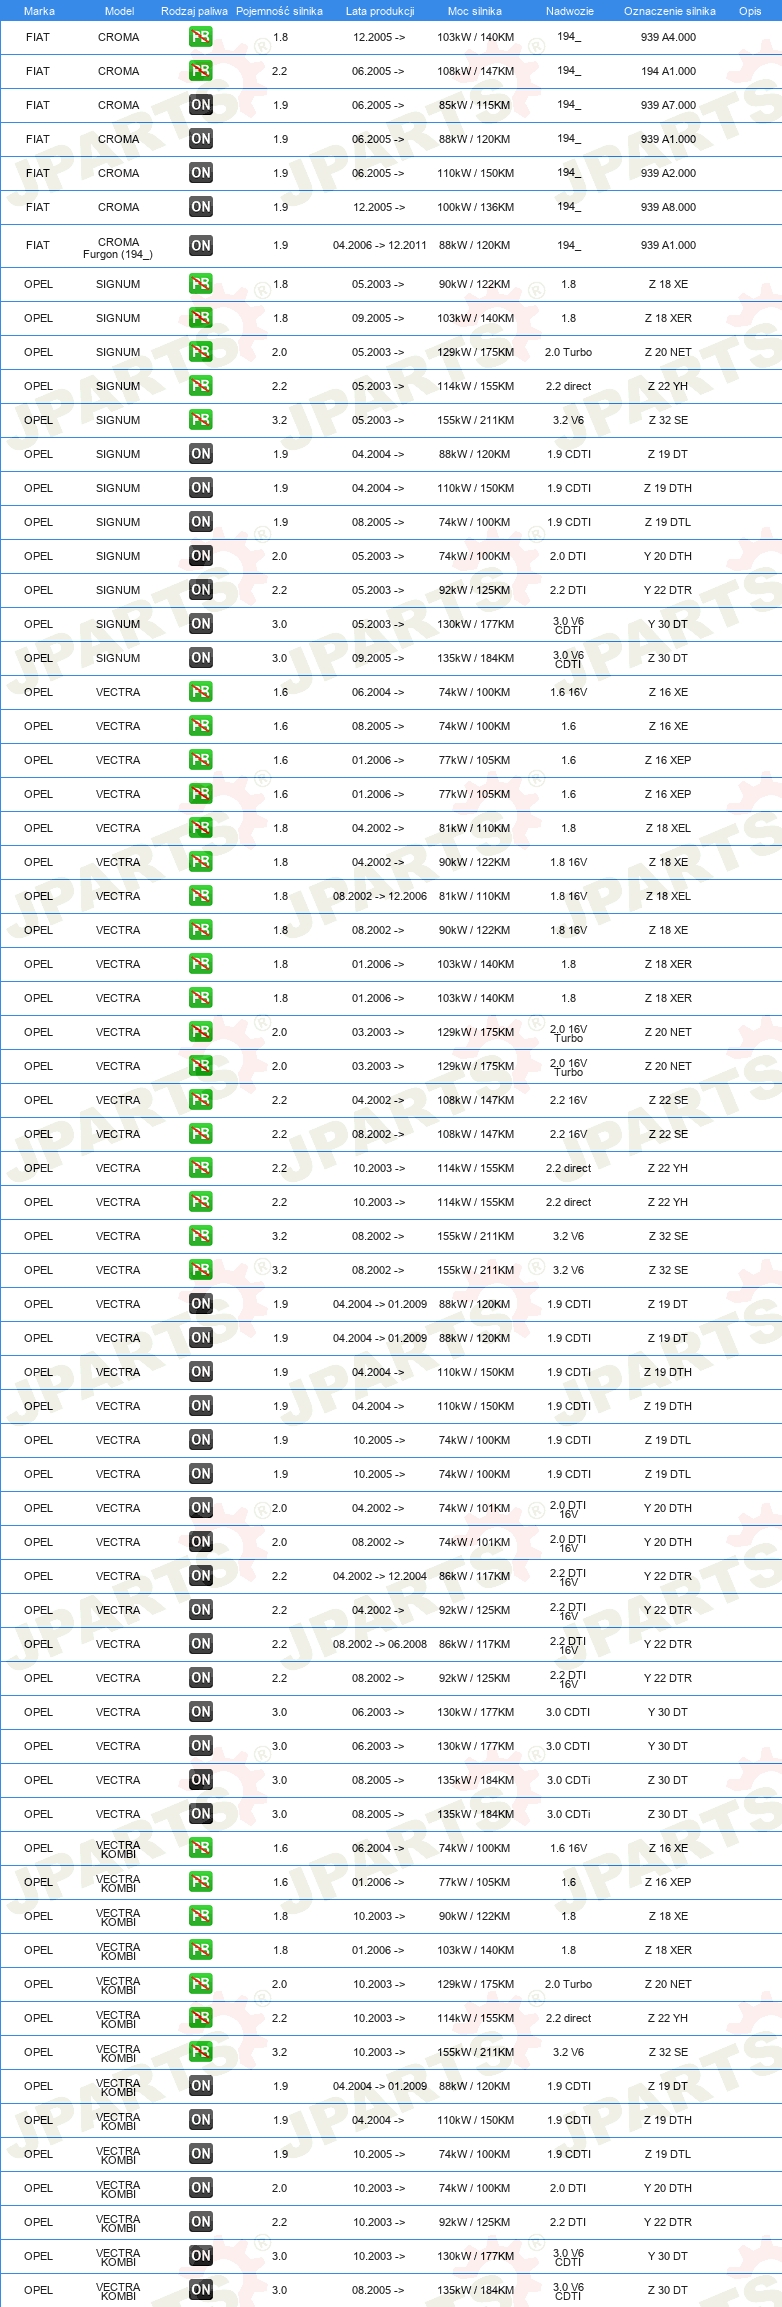Select PB fuel icon for Vectra Kombi Z 16 XEP
782x2307 pixels.
(201, 1882)
